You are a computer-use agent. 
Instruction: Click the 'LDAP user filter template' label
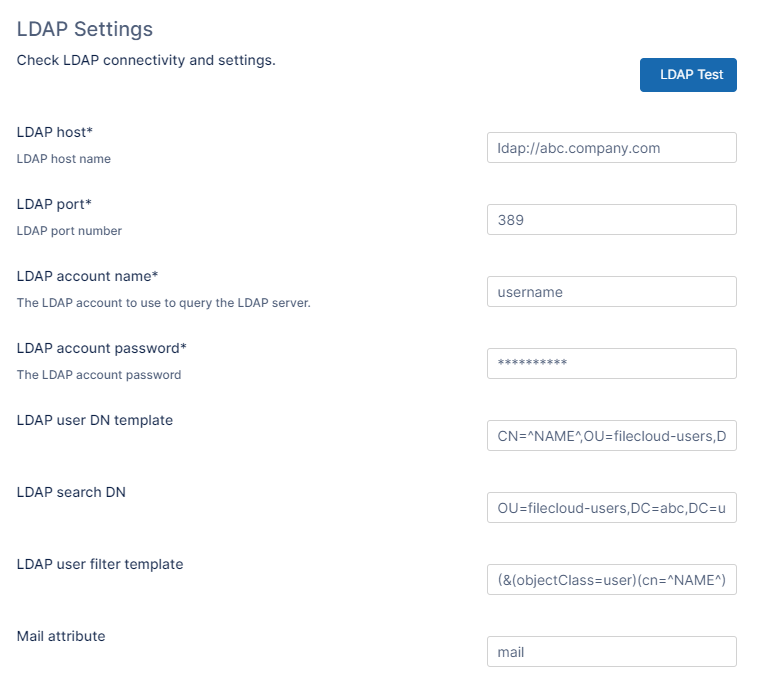pos(100,564)
